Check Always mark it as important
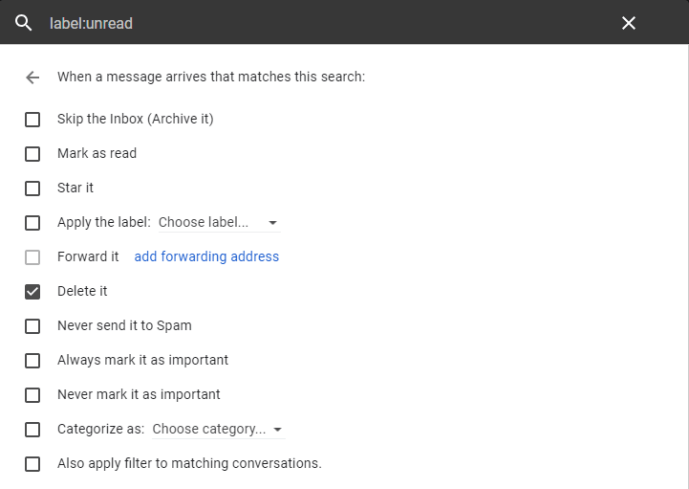The width and height of the screenshot is (689, 489). (x=33, y=360)
